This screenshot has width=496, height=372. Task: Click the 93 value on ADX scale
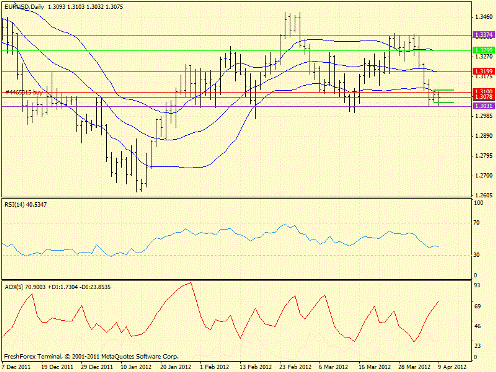pos(477,286)
